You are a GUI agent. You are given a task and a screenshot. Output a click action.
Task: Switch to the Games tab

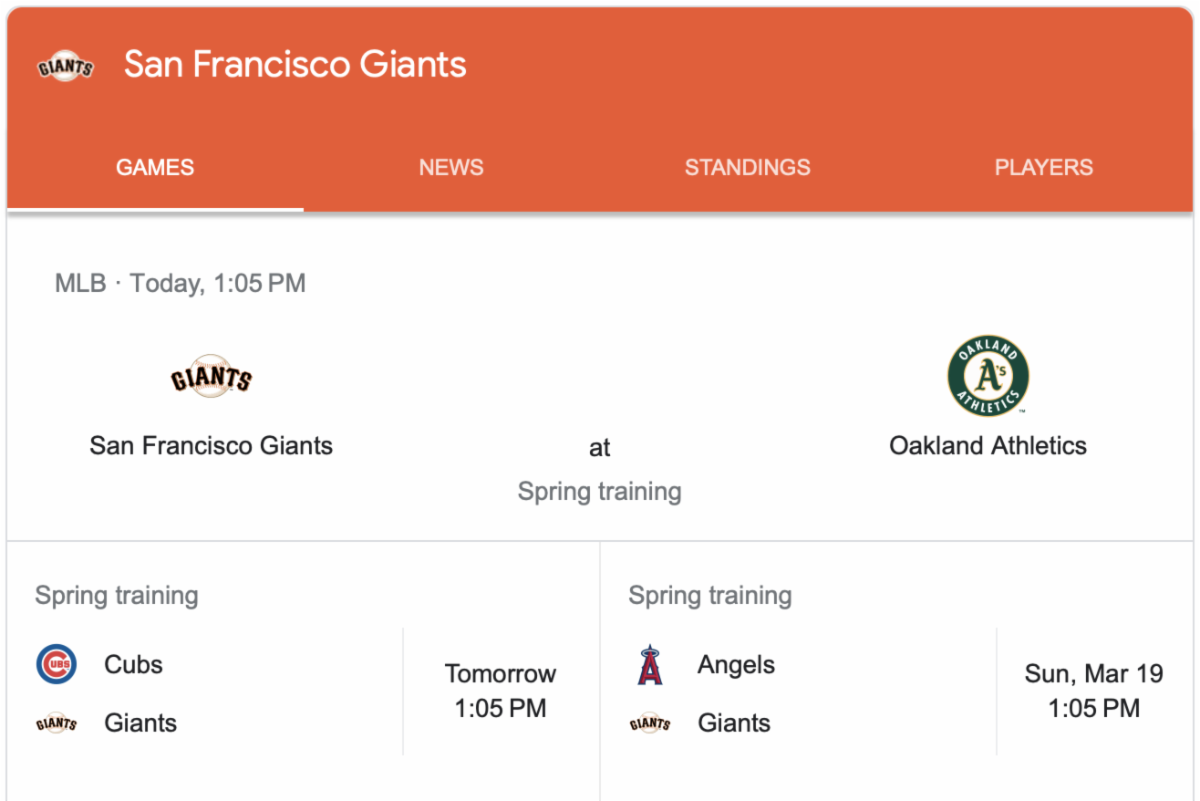coord(155,168)
